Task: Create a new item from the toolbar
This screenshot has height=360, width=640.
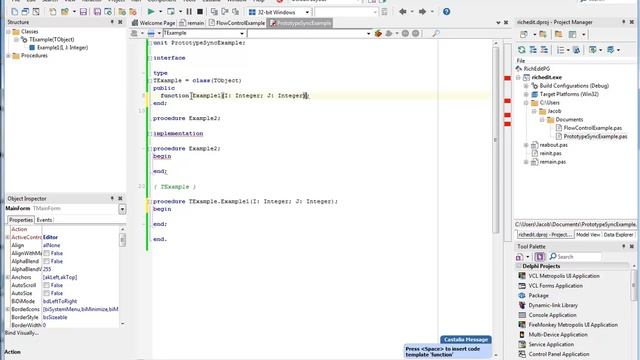Action: 53,12
